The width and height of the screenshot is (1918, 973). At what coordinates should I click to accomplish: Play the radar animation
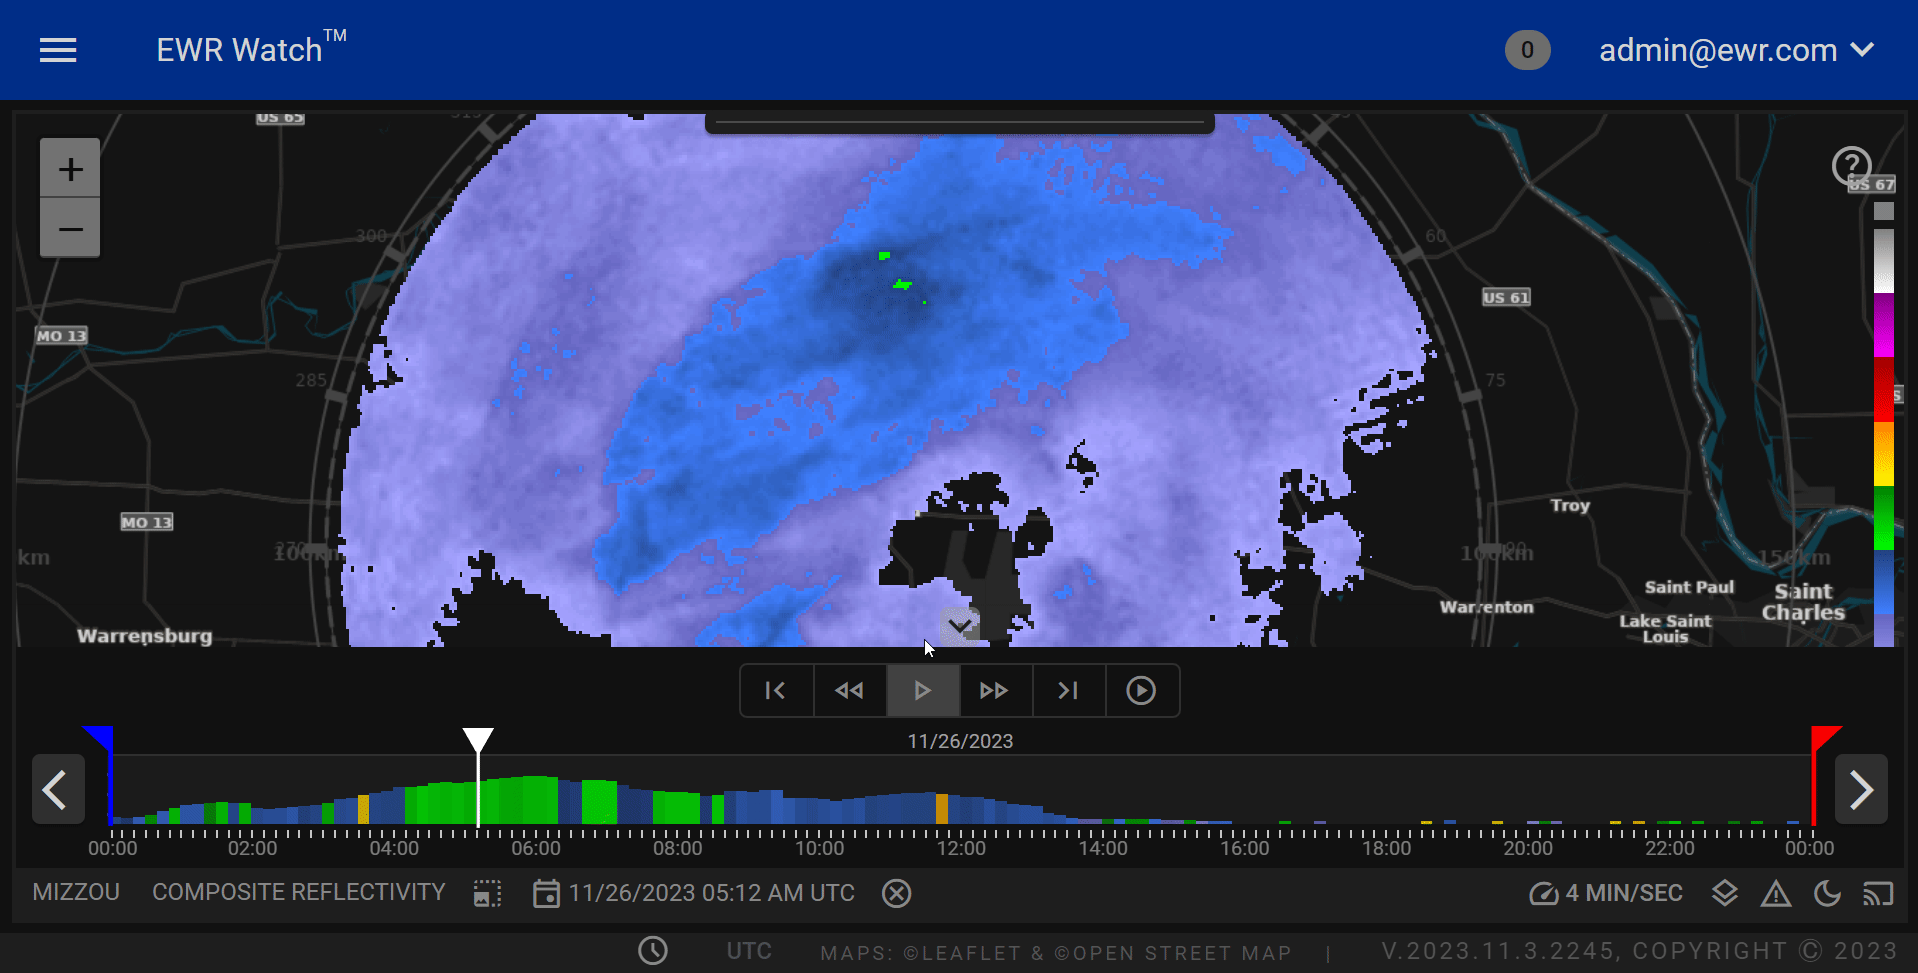tap(923, 690)
